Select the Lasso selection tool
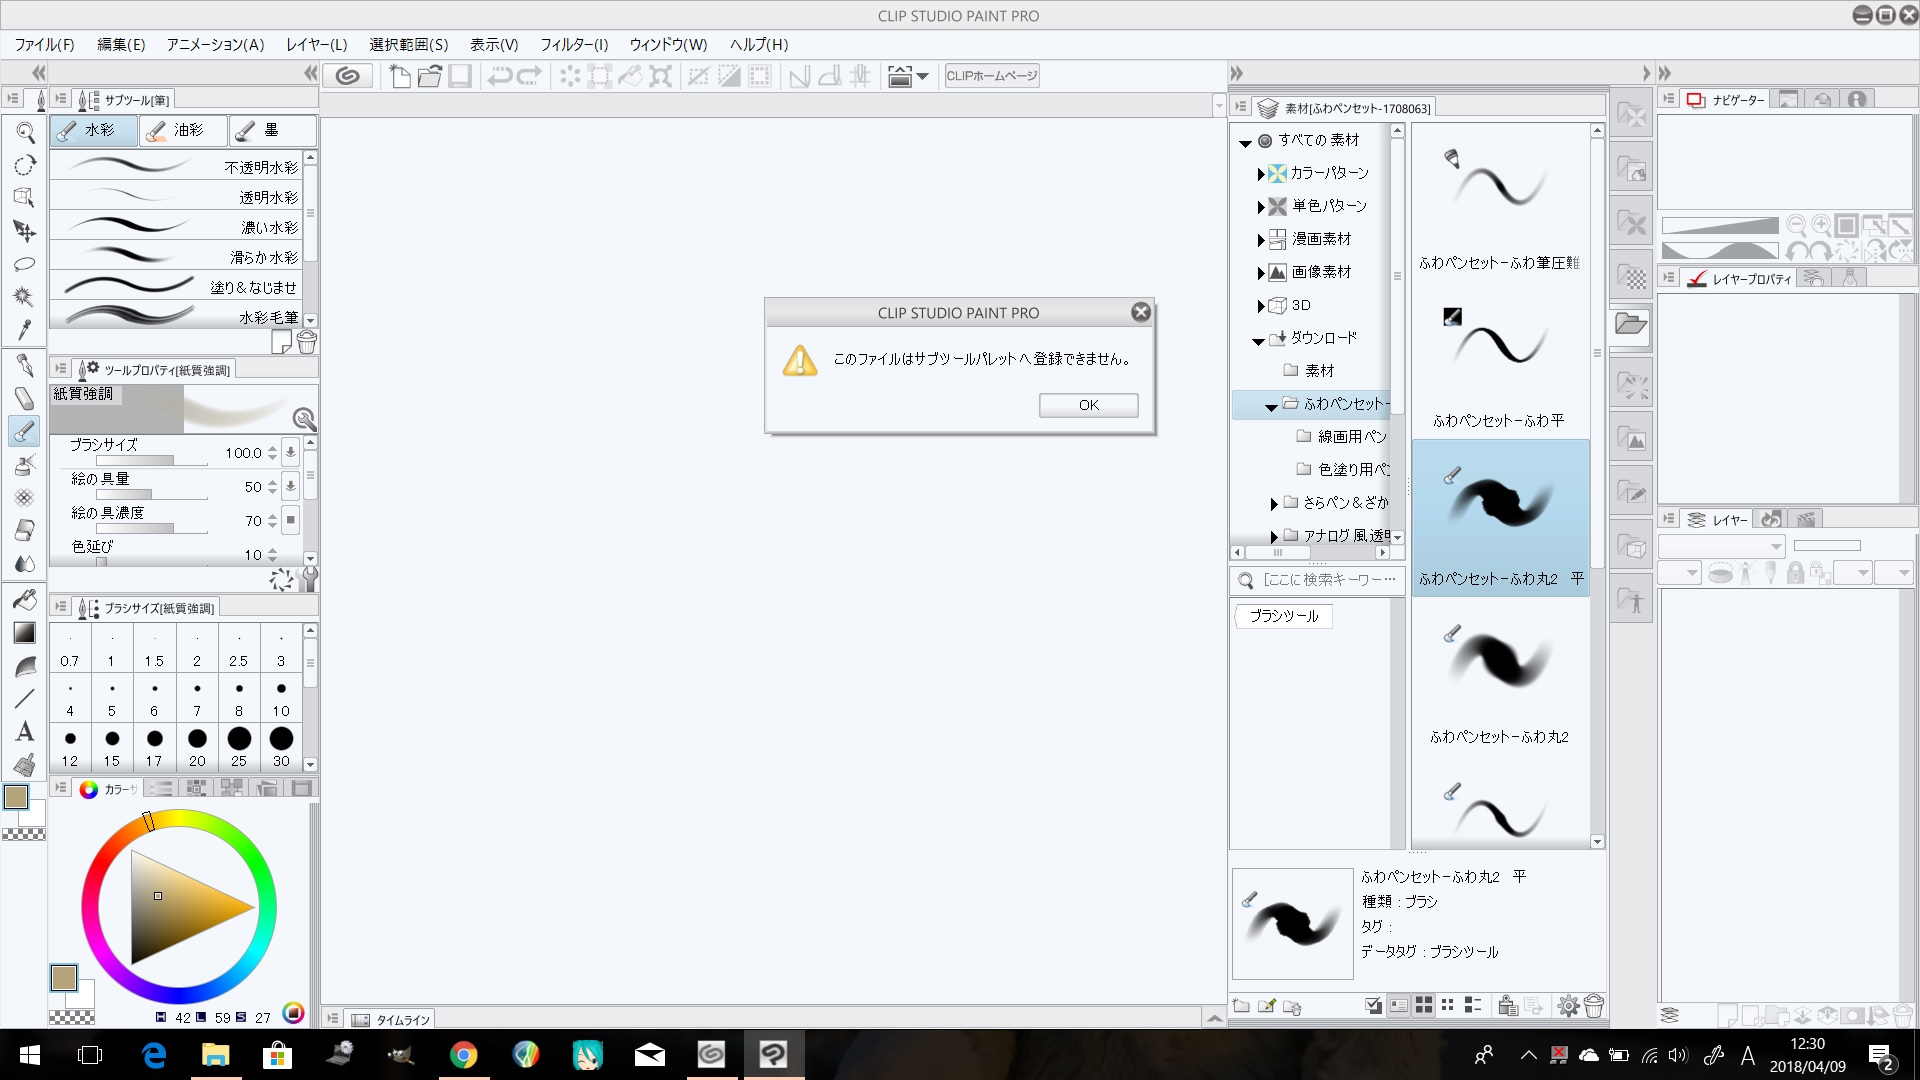 click(25, 264)
